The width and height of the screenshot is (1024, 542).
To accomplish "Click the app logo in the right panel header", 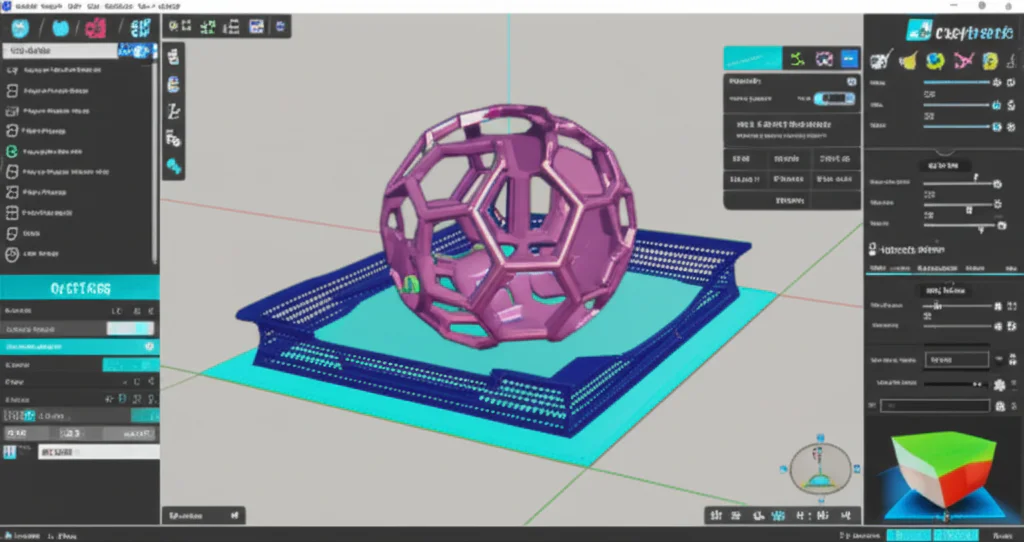I will [920, 30].
